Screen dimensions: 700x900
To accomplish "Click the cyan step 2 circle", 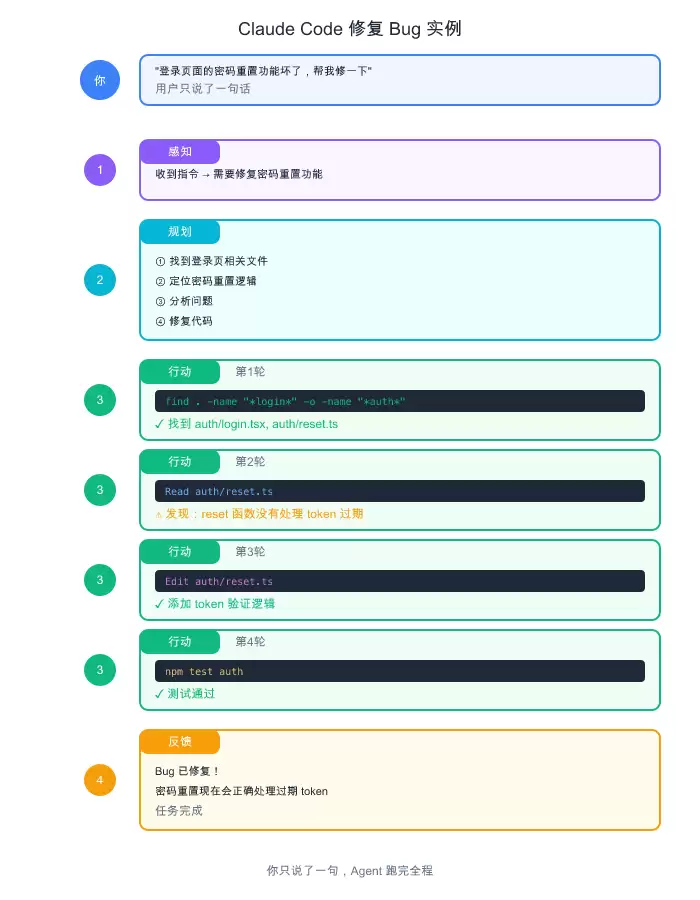I will coord(100,280).
